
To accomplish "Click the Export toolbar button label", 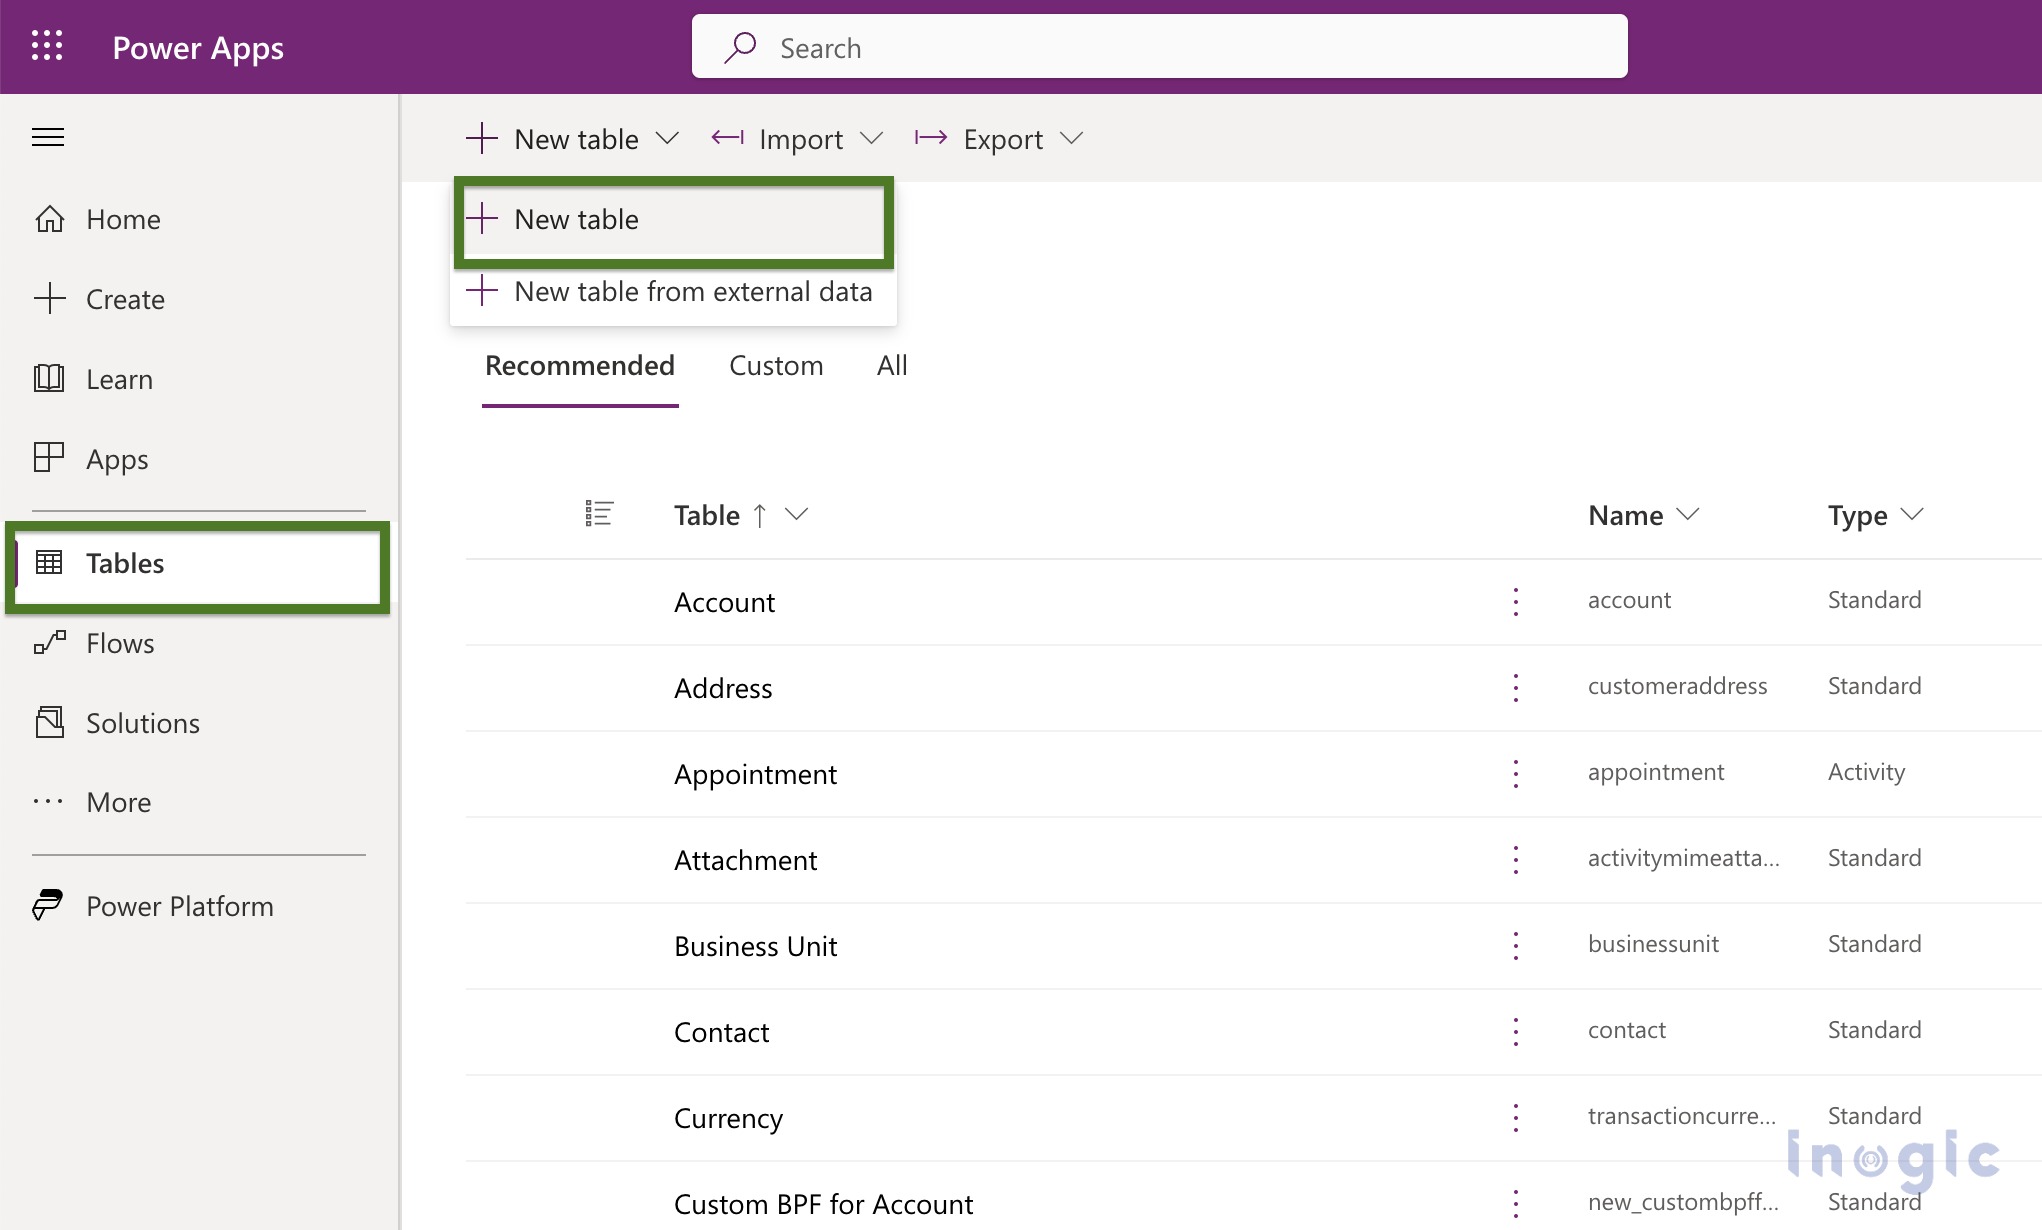I will 1003,139.
